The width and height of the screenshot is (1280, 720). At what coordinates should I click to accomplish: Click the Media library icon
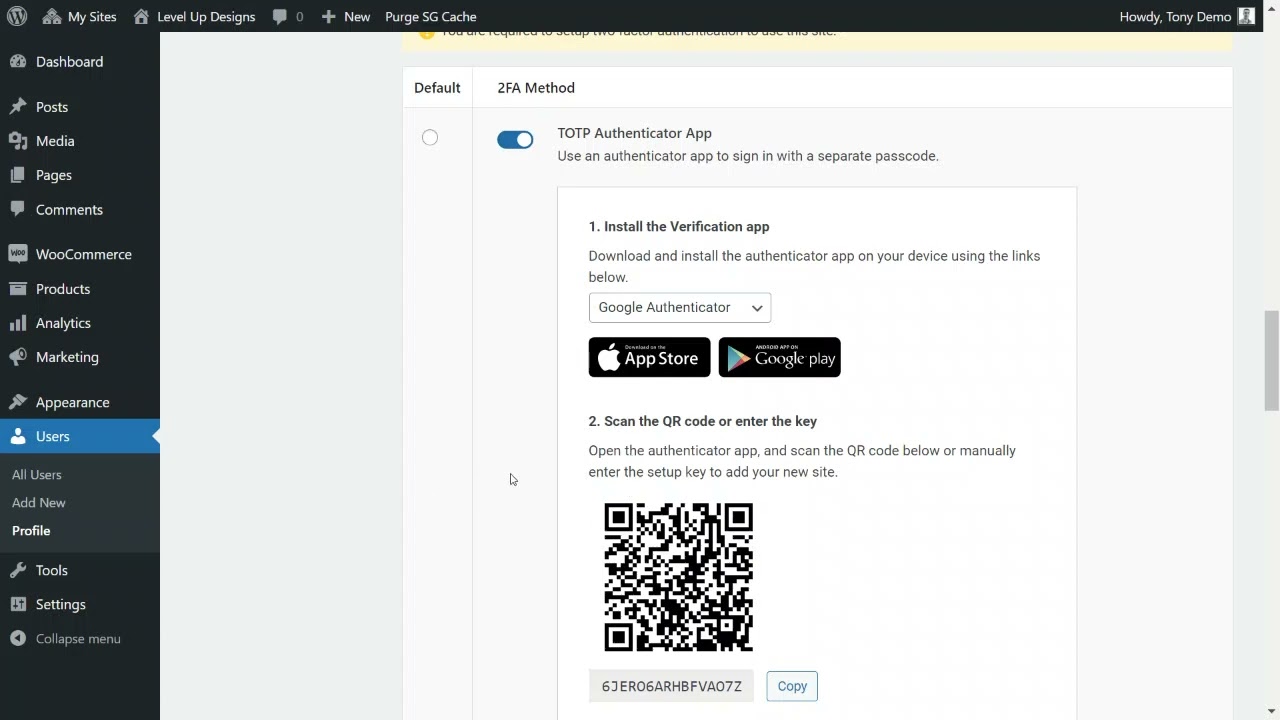tap(18, 141)
